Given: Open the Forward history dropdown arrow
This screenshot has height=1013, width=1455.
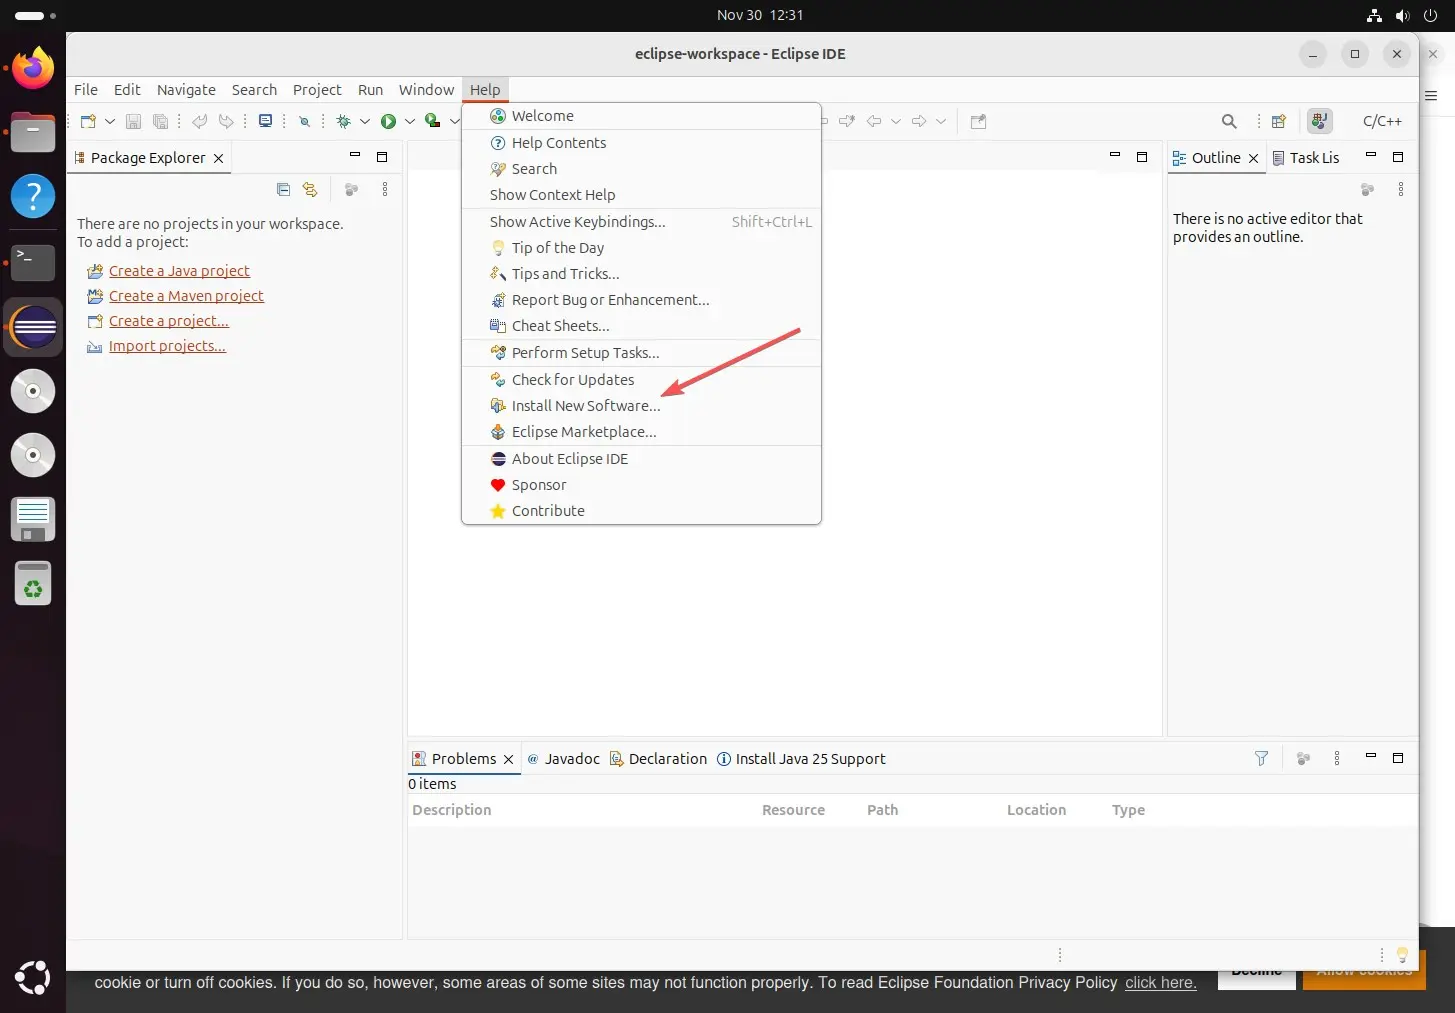Looking at the screenshot, I should [x=941, y=121].
